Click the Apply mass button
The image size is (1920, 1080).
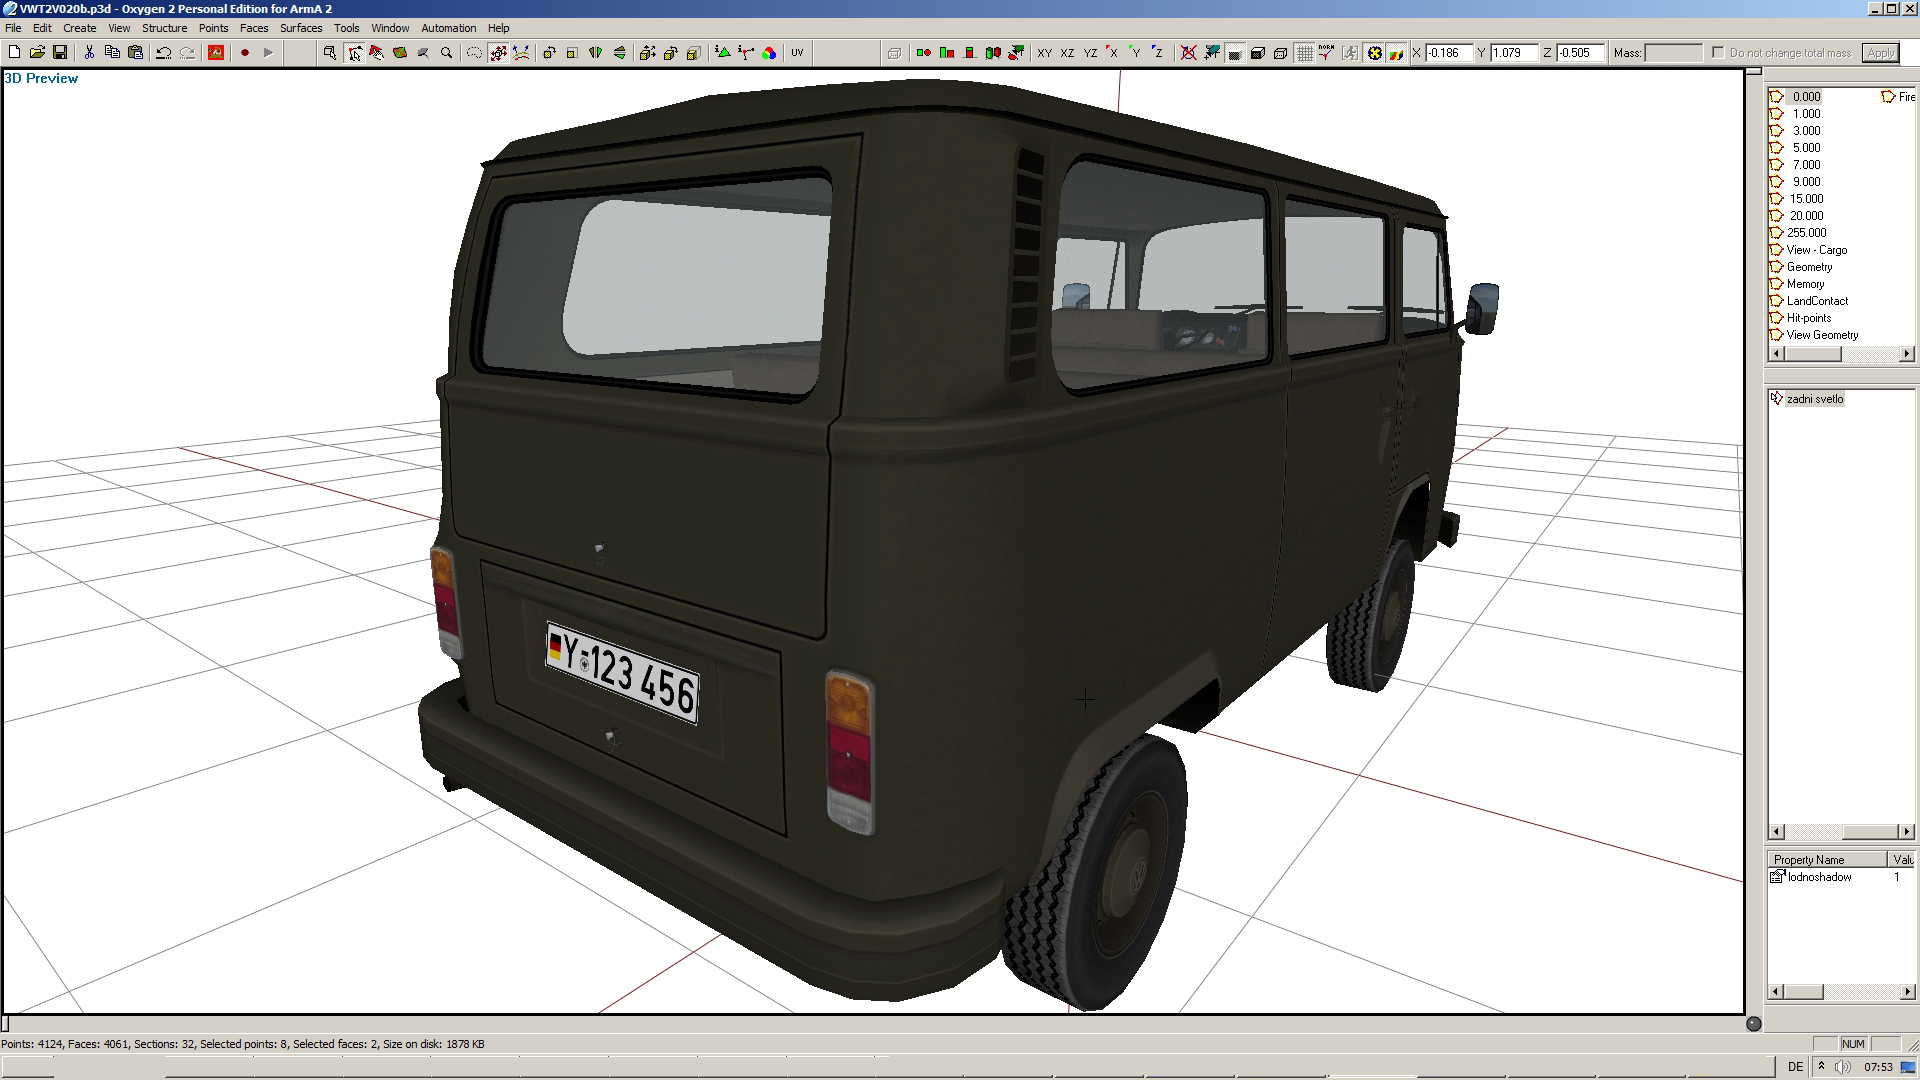(x=1879, y=53)
